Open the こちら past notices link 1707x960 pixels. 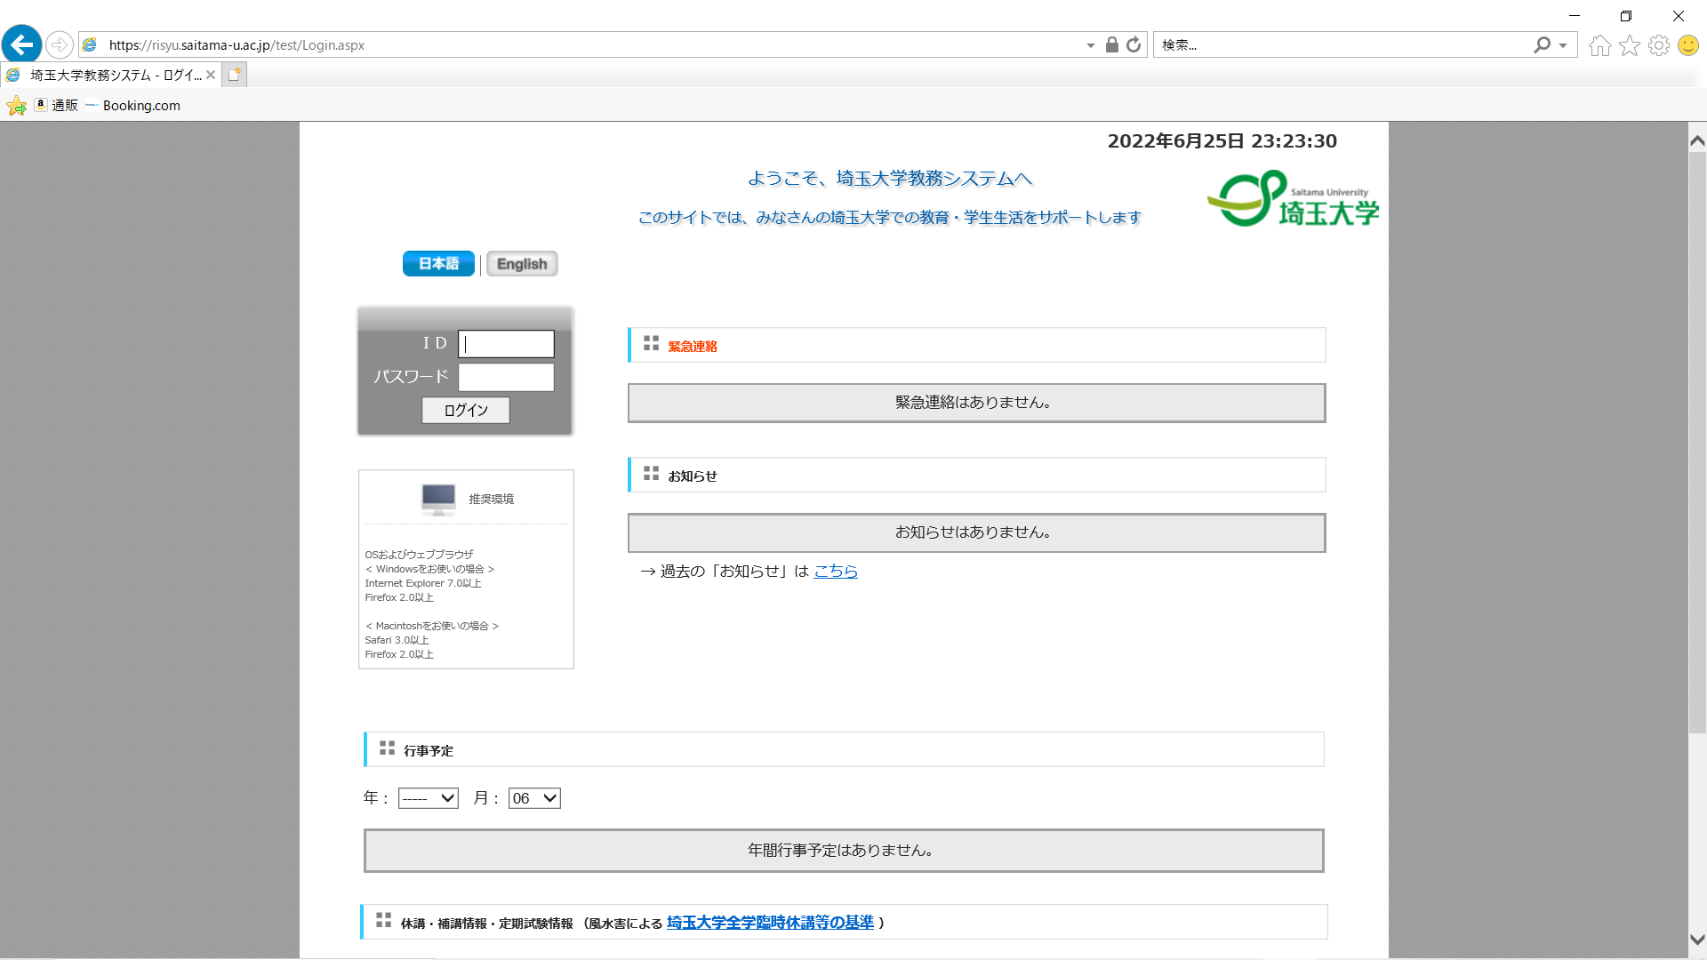tap(835, 571)
